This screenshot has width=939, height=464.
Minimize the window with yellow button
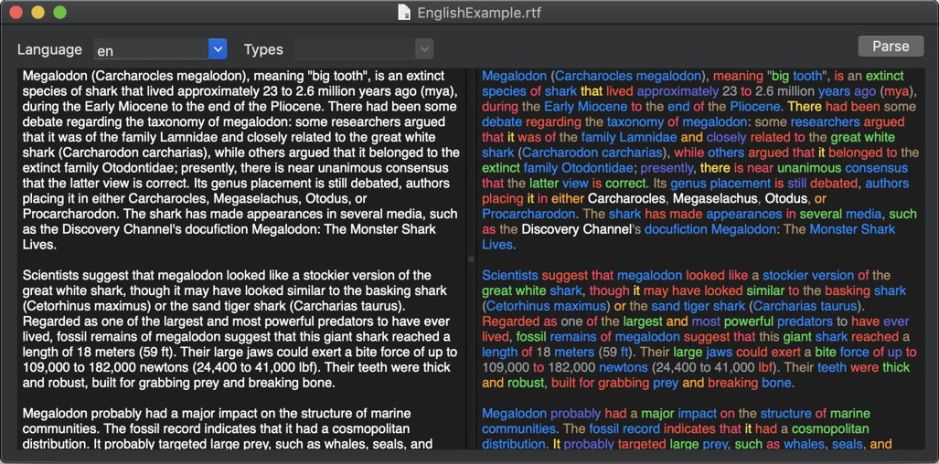click(x=38, y=12)
